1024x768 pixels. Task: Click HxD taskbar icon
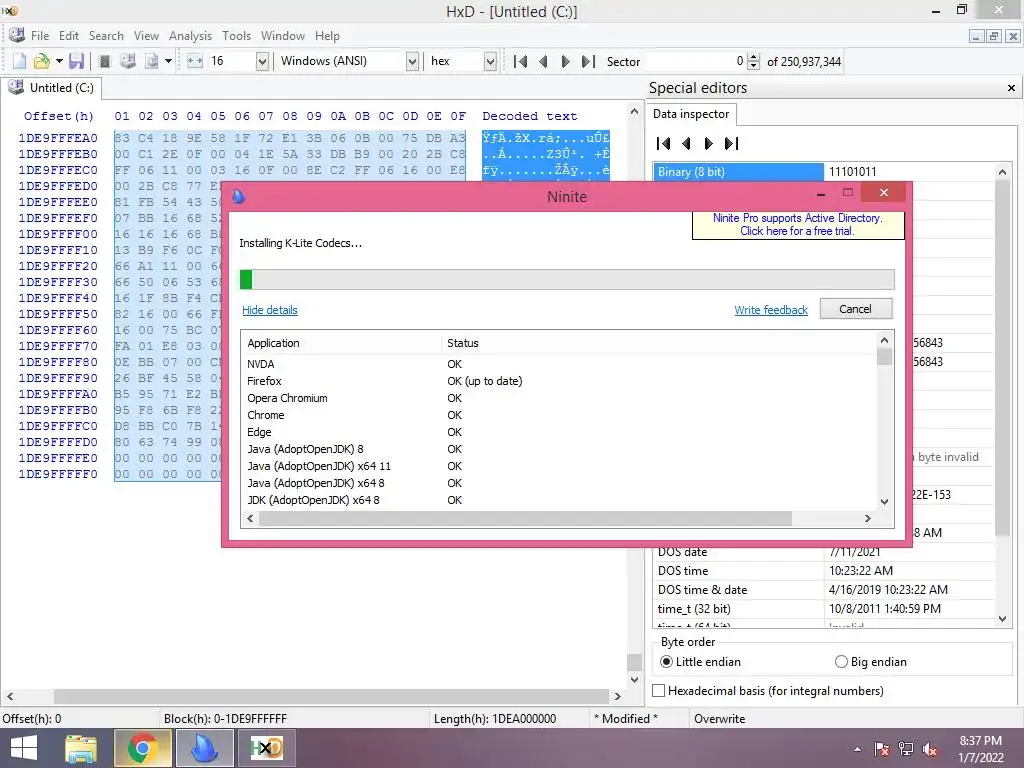(x=266, y=748)
